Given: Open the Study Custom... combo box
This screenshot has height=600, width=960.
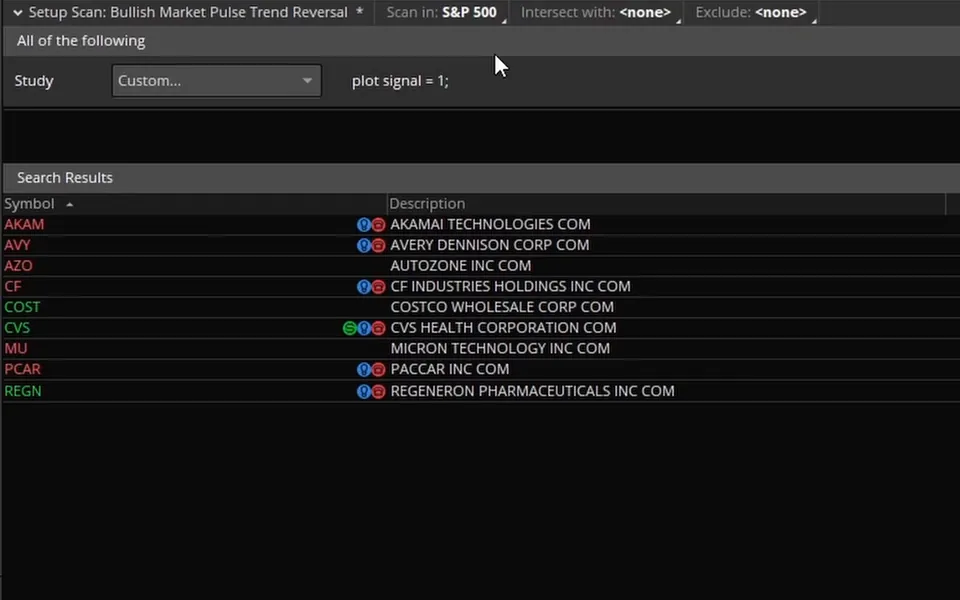Looking at the screenshot, I should point(216,81).
